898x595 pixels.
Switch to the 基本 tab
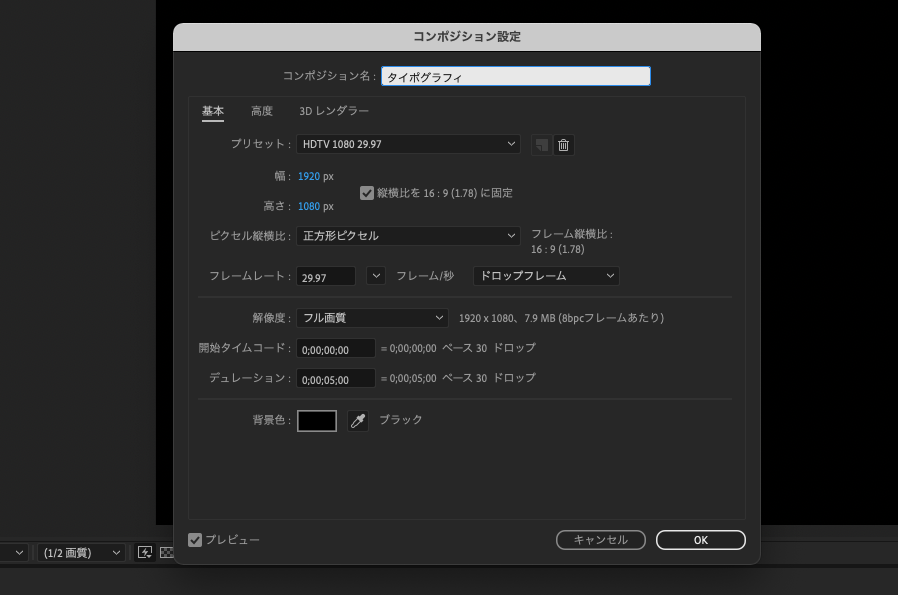point(212,111)
